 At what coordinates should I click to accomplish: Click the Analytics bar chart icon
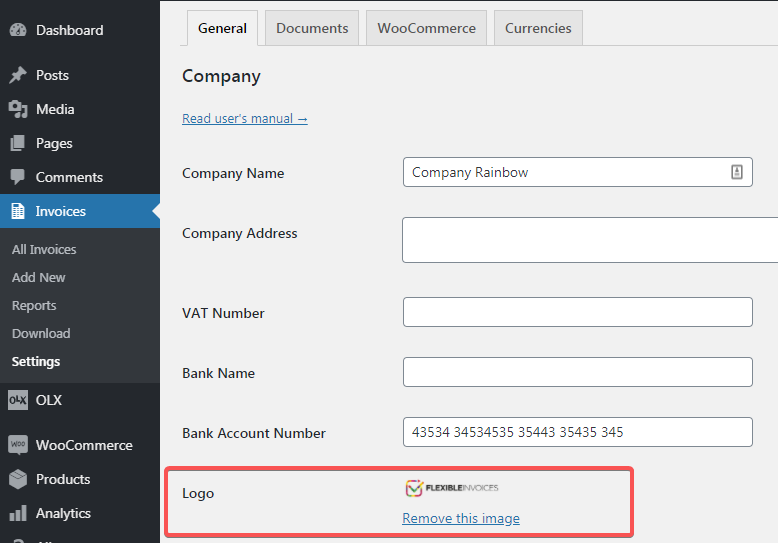(18, 513)
